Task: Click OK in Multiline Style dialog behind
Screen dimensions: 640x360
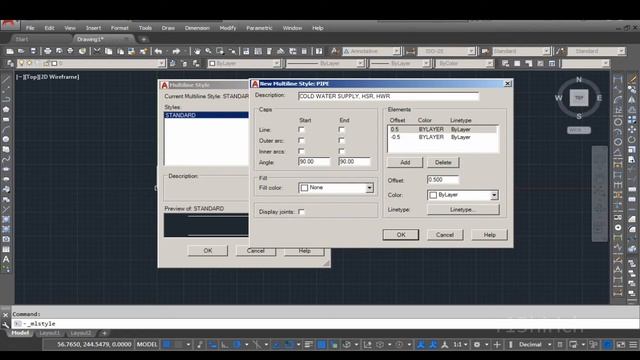Action: pyautogui.click(x=208, y=251)
